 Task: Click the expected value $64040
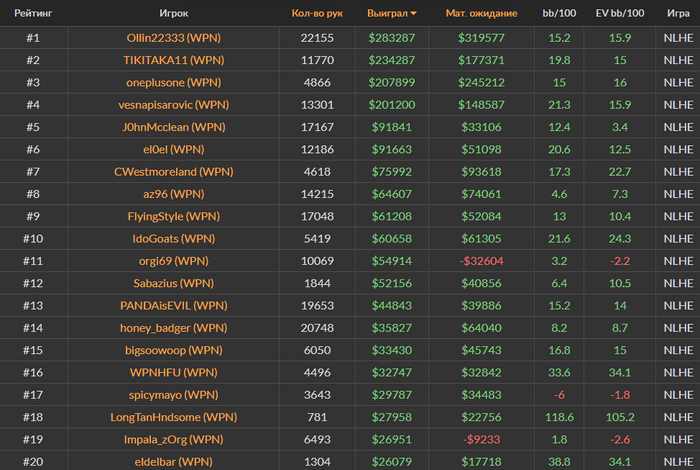coord(481,328)
